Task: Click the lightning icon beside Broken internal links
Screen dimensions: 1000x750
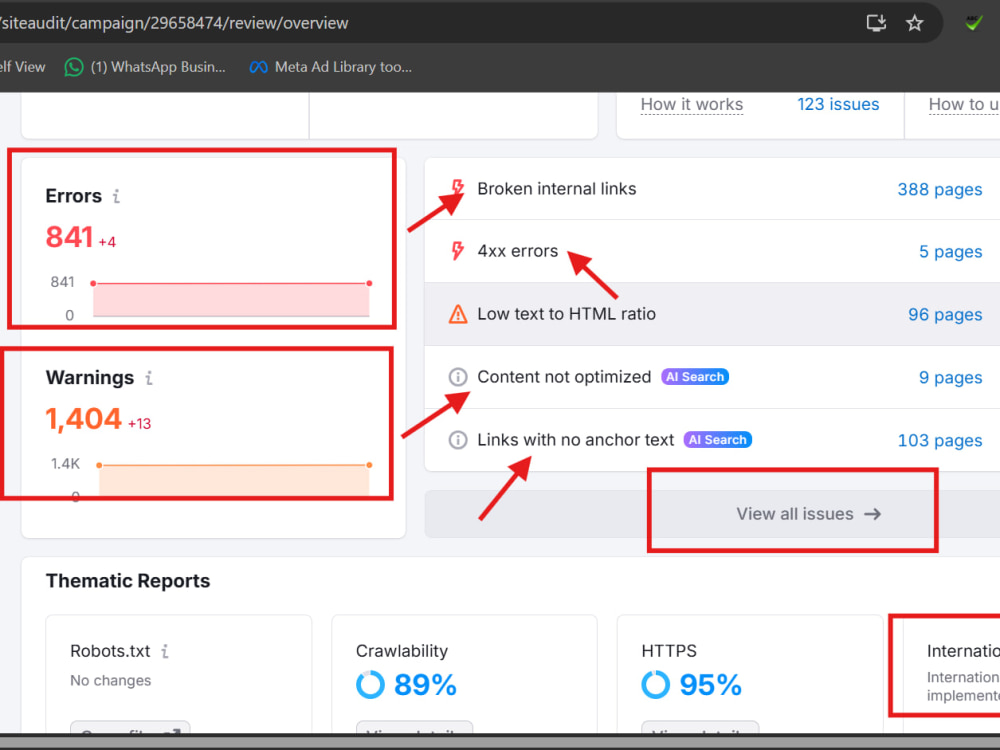Action: tap(457, 189)
